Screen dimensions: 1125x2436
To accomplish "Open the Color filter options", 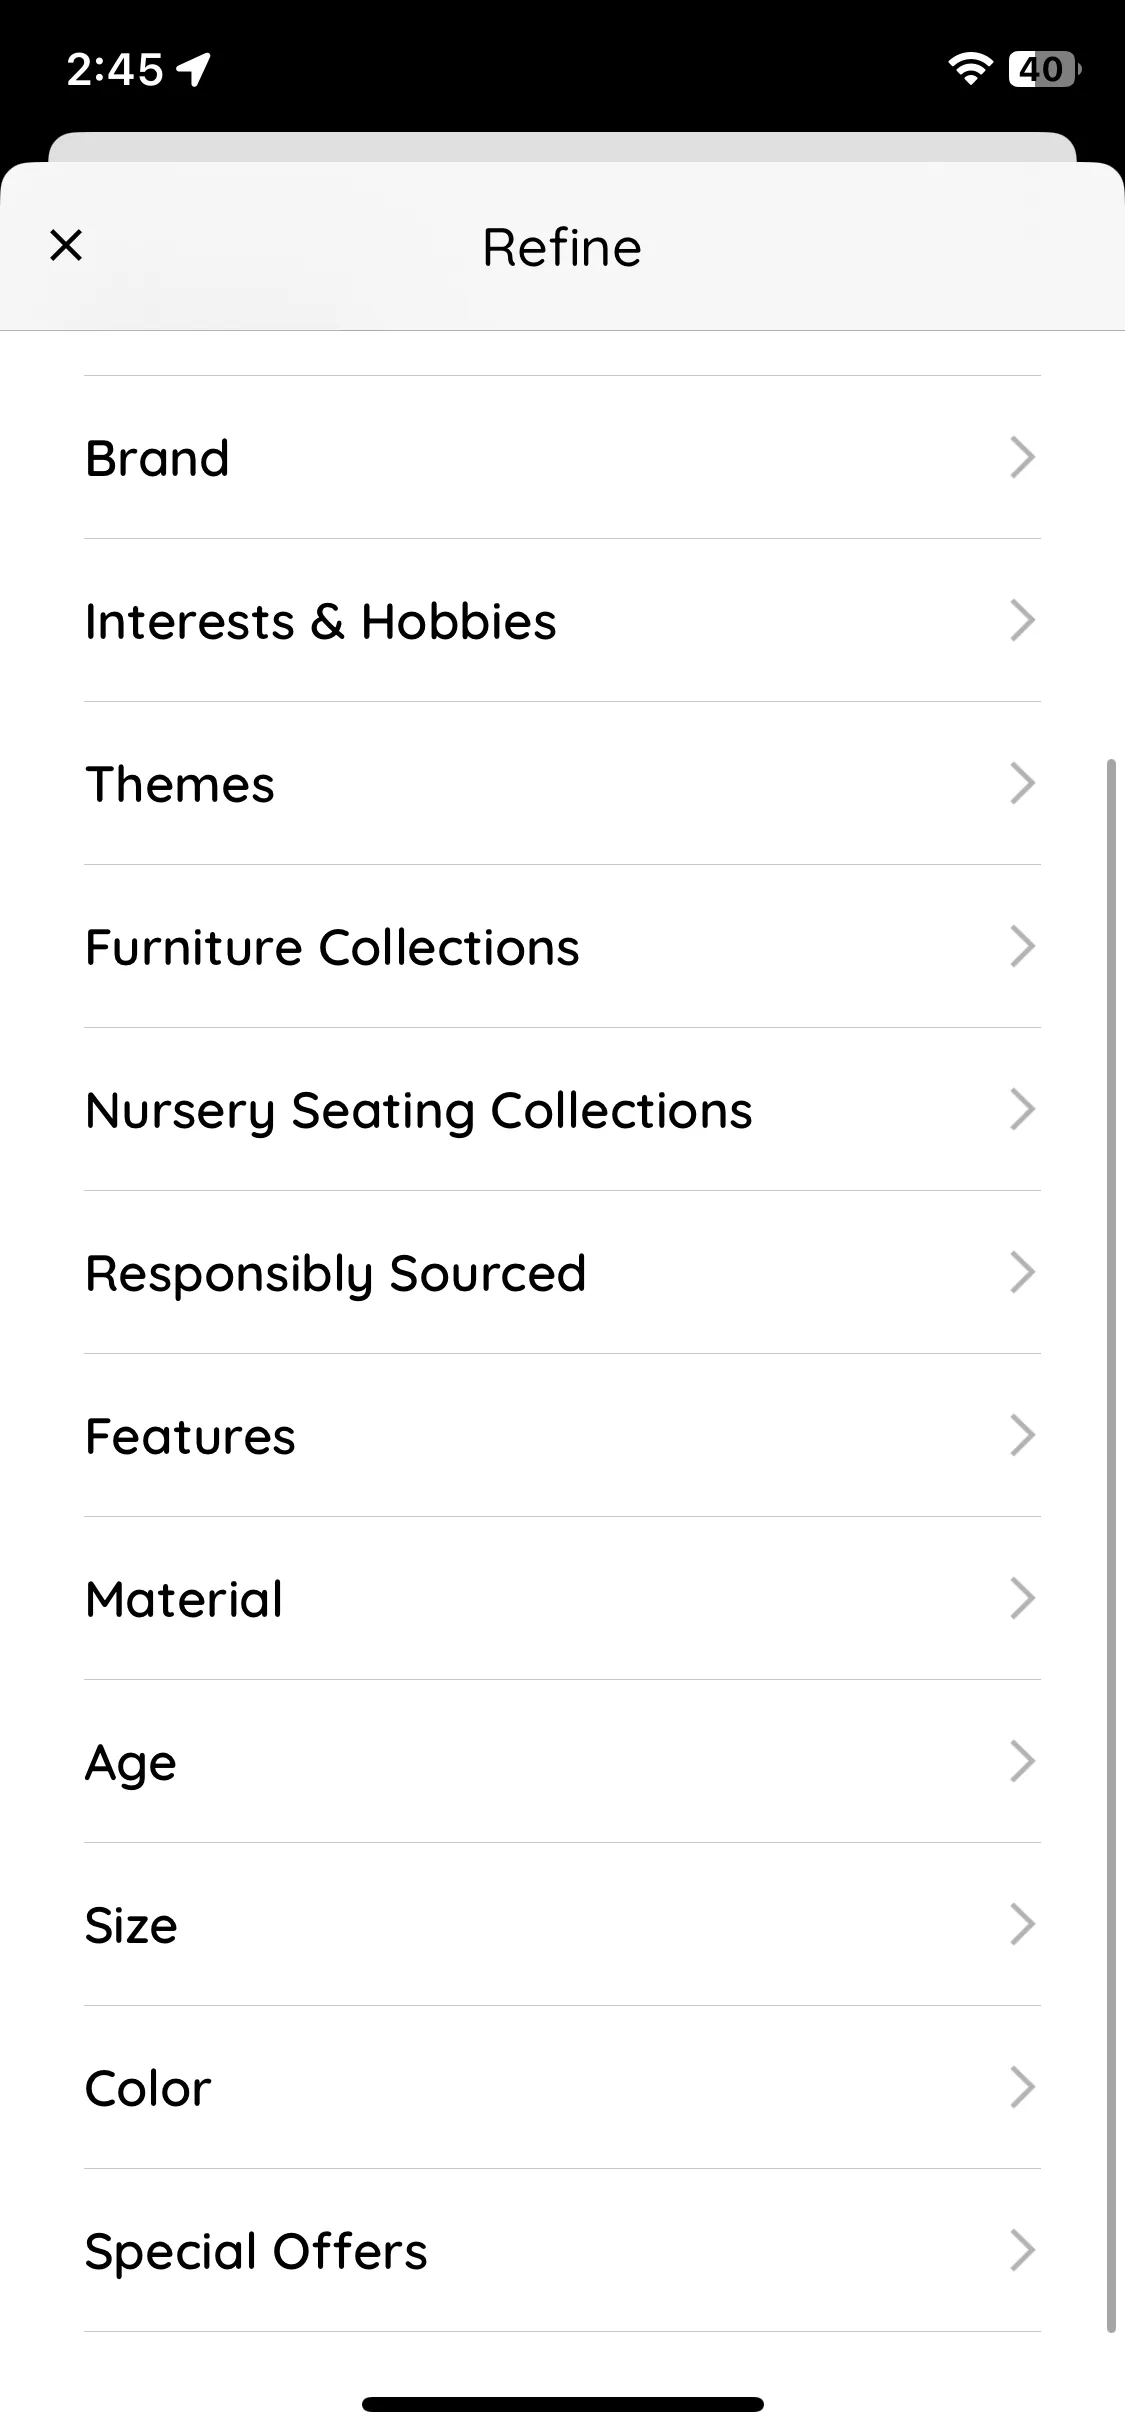I will pyautogui.click(x=562, y=2088).
